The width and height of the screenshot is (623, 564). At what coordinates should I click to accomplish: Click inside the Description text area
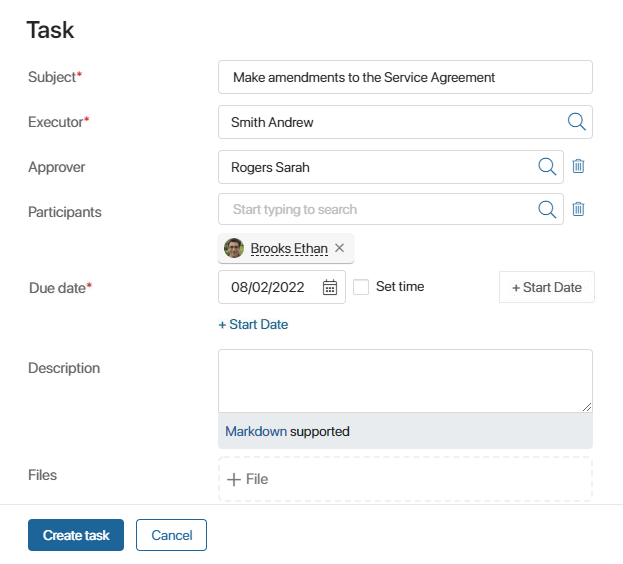[x=405, y=381]
